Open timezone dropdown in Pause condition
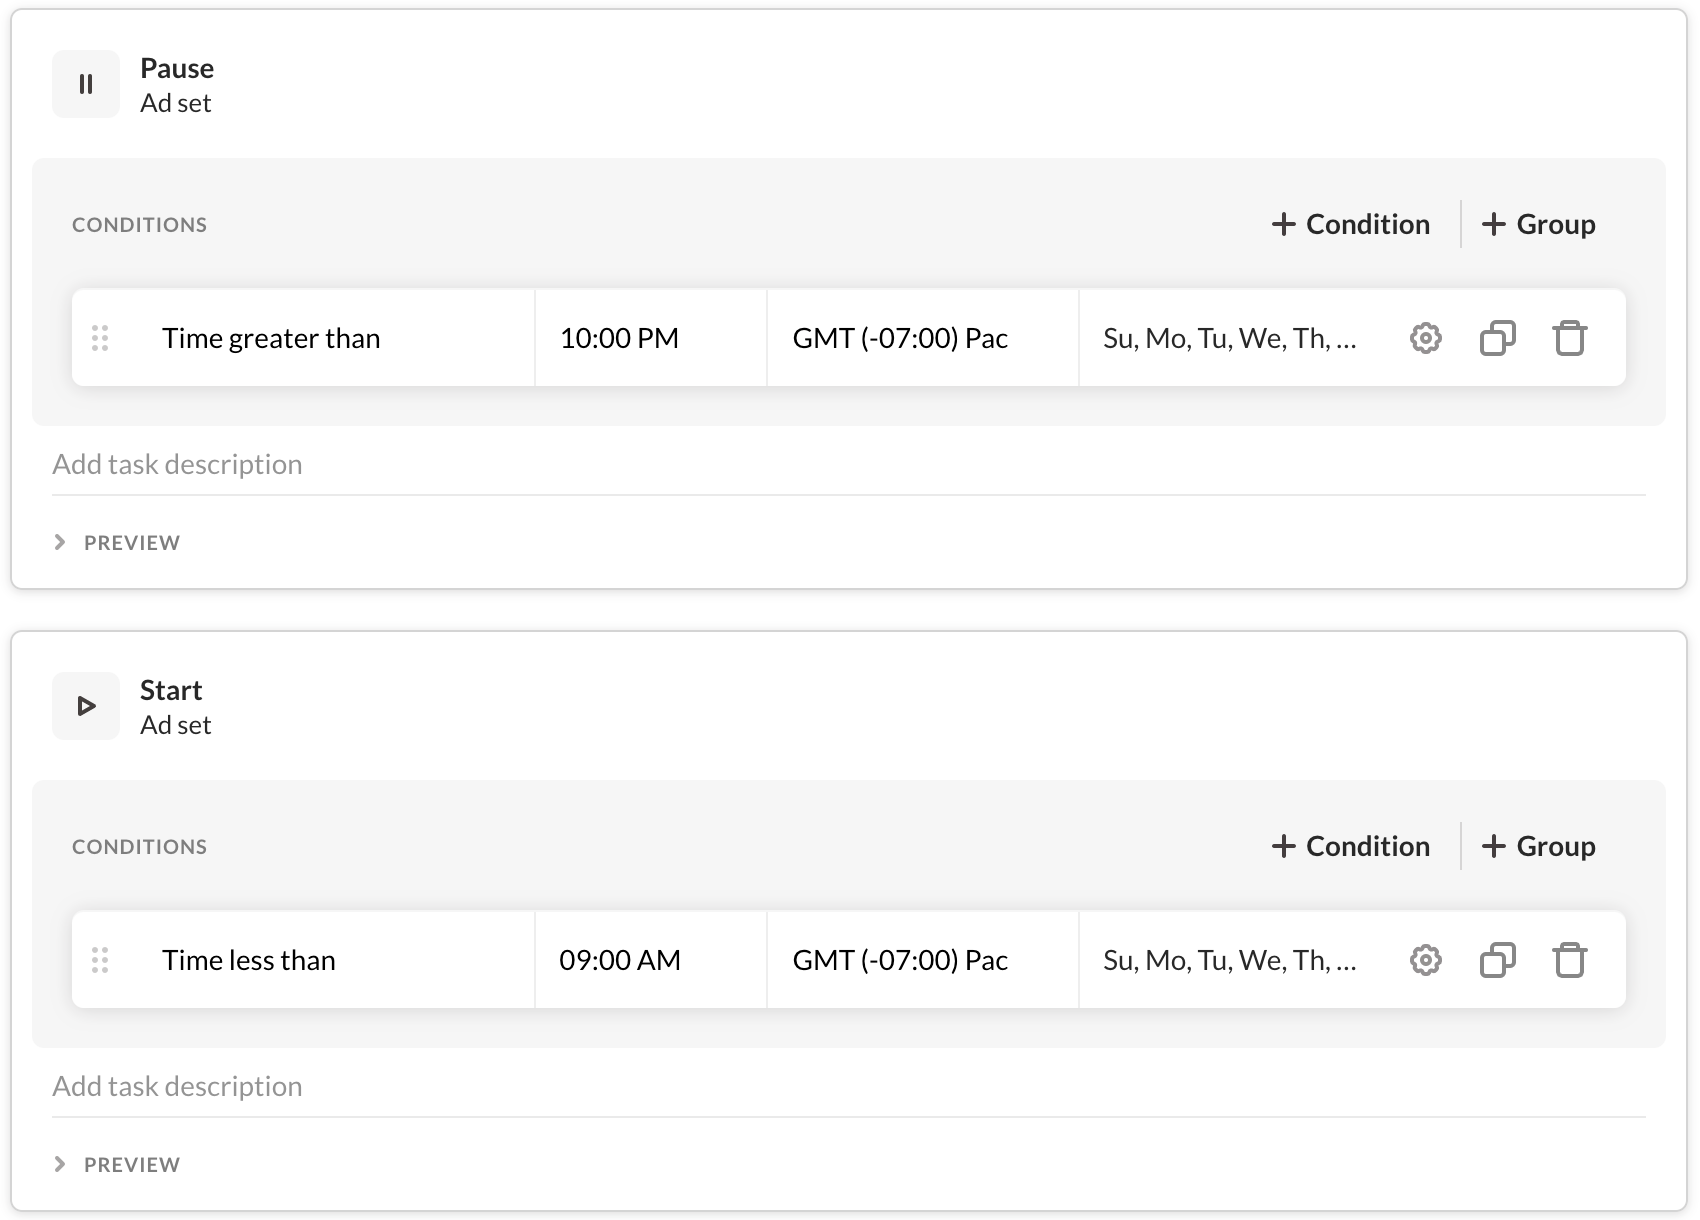This screenshot has width=1700, height=1220. click(923, 338)
